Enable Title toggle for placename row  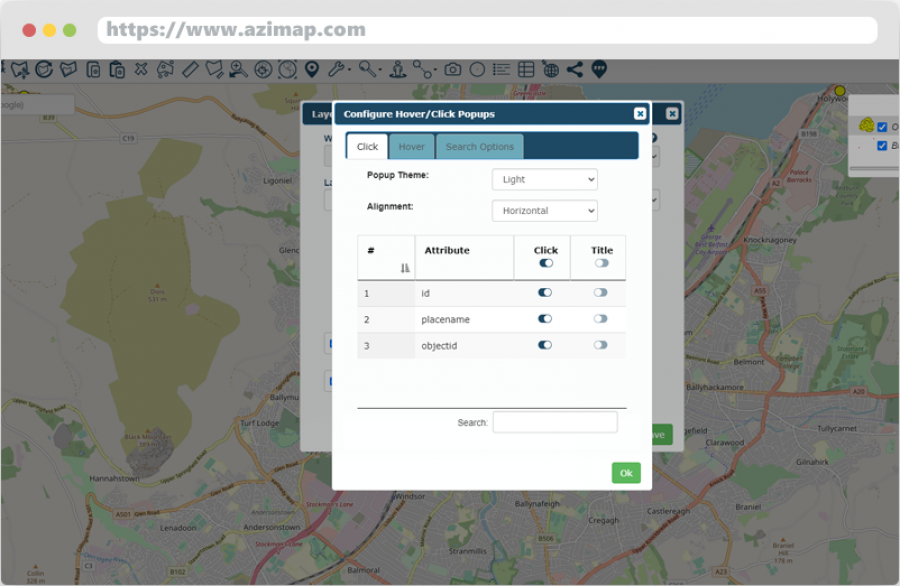[600, 319]
